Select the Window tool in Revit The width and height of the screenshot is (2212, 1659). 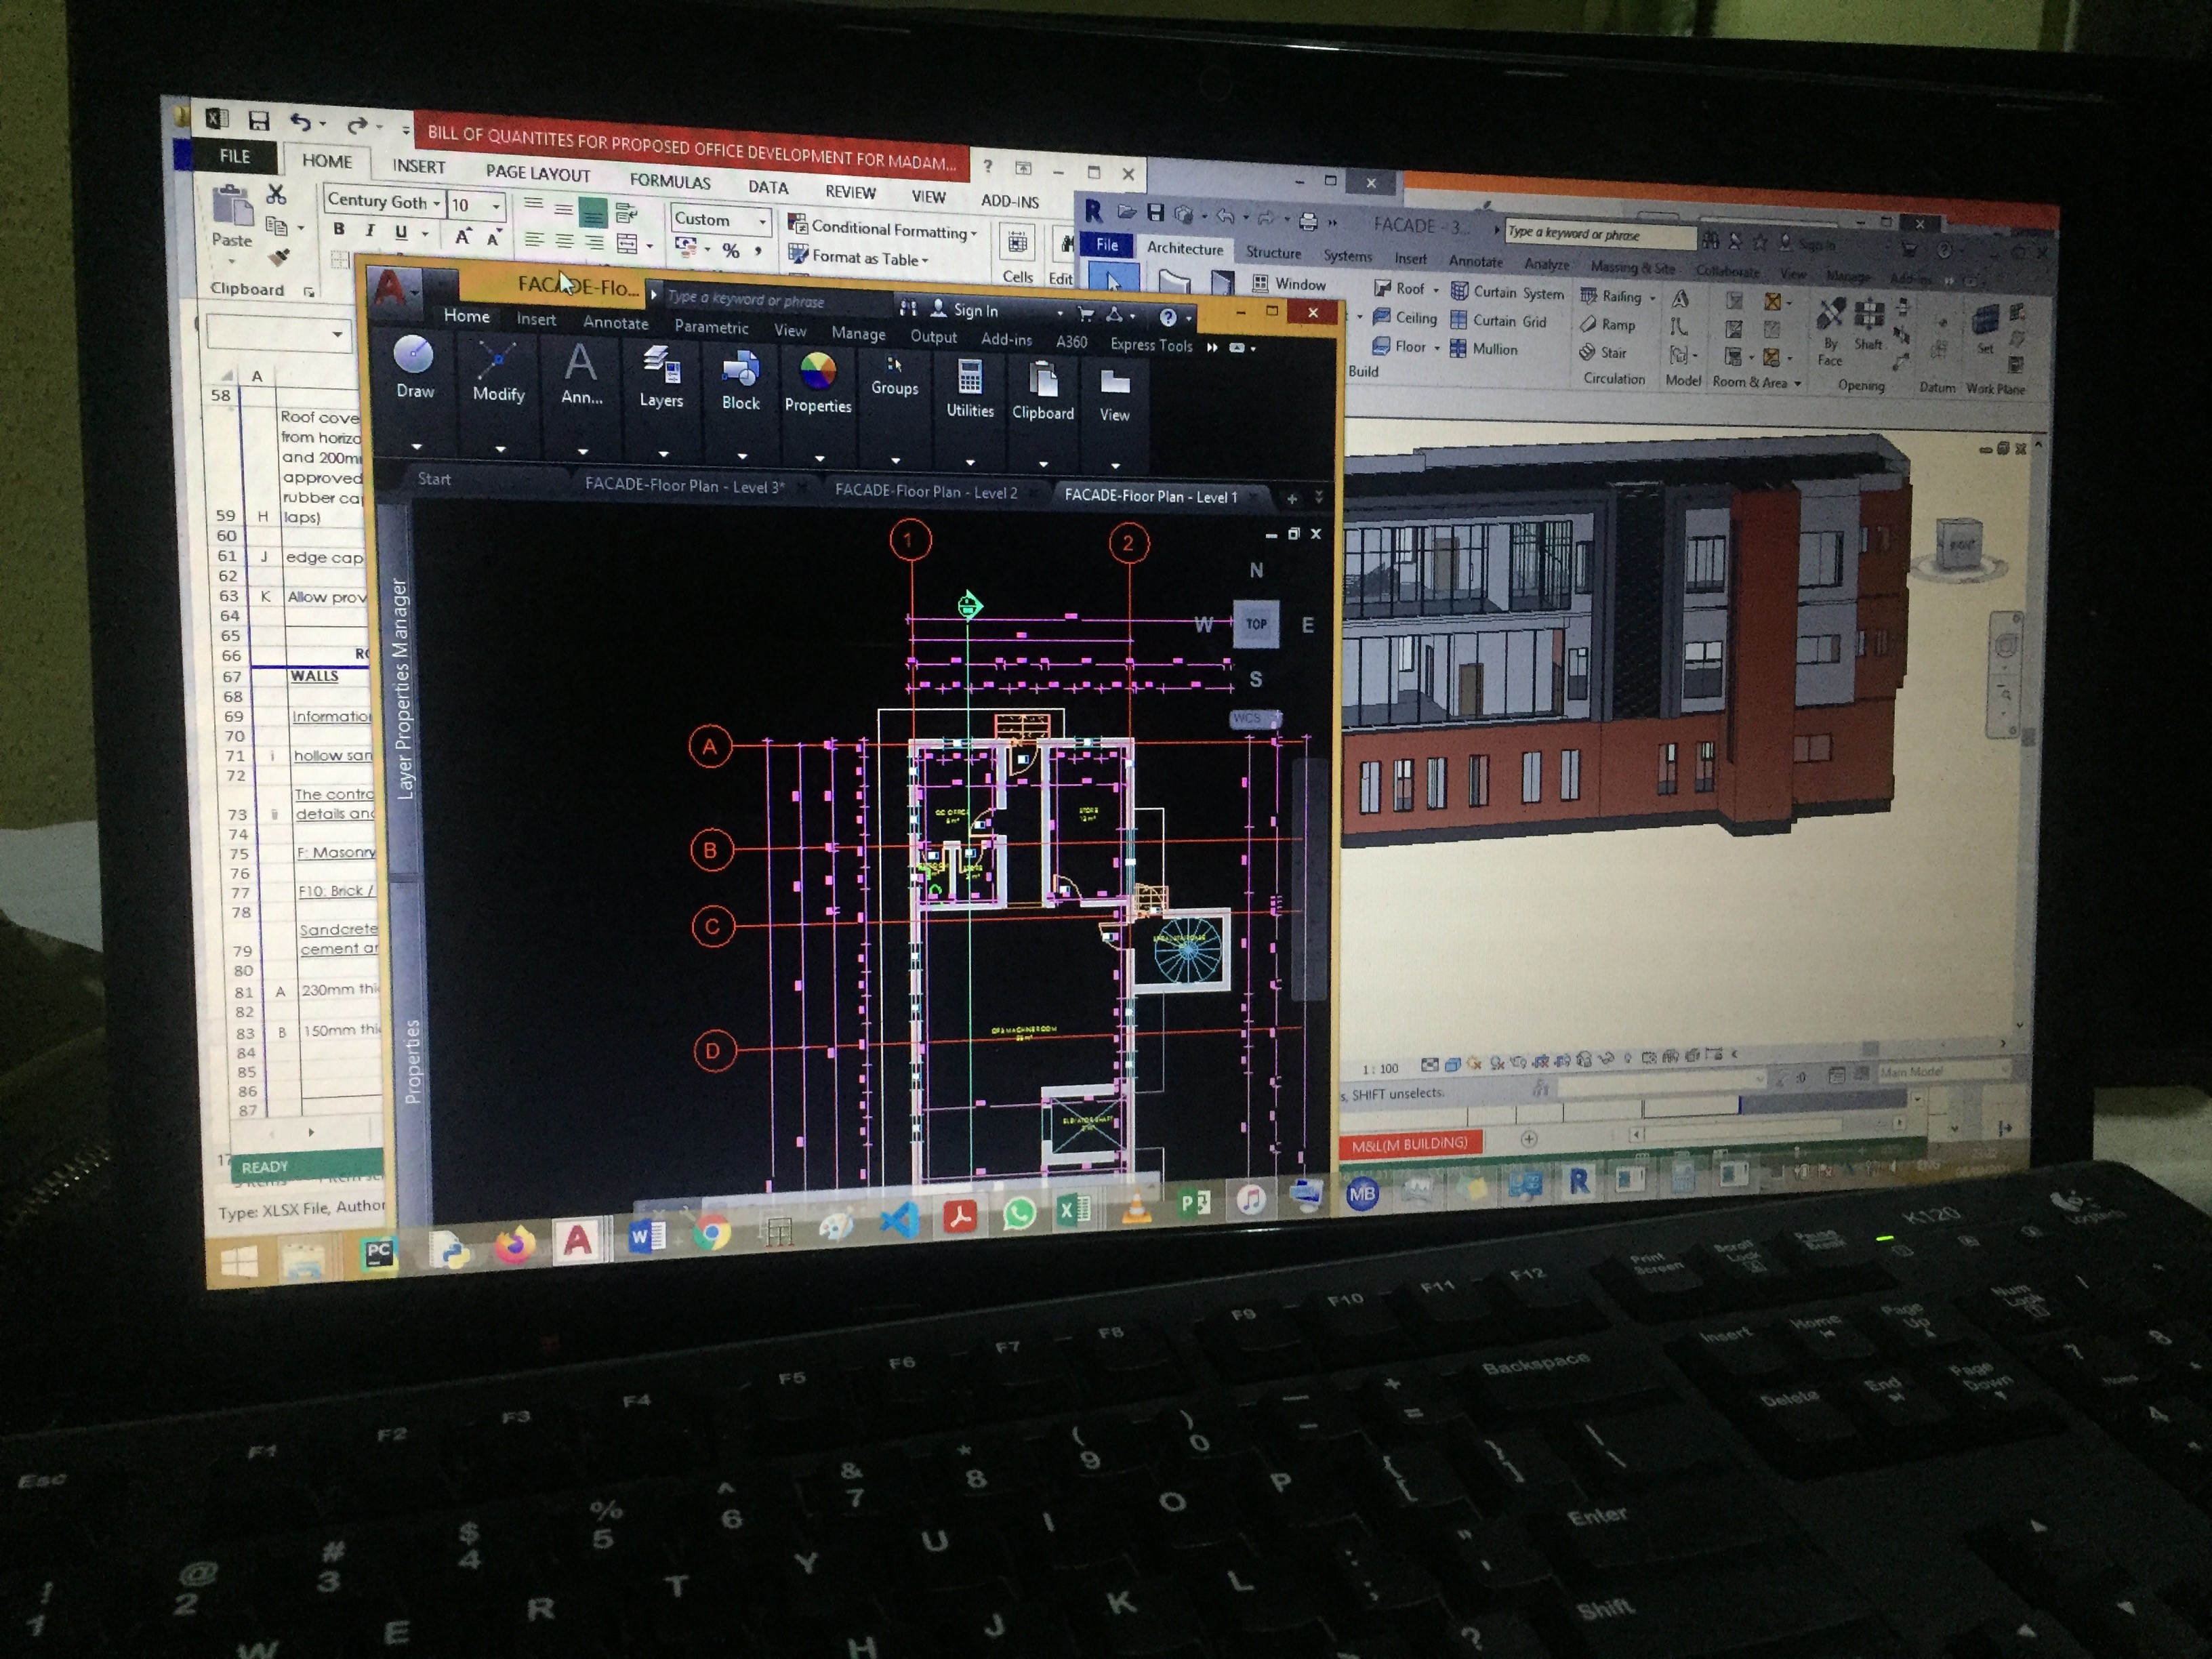[x=1289, y=284]
